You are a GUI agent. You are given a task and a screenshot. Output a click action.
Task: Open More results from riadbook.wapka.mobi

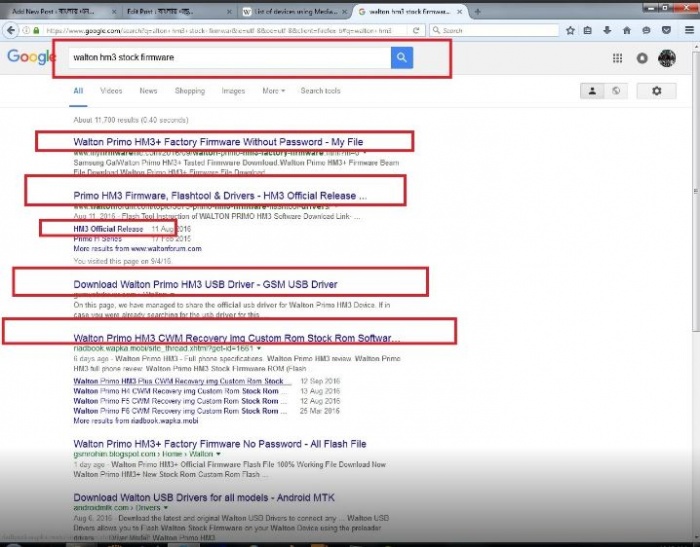point(136,421)
